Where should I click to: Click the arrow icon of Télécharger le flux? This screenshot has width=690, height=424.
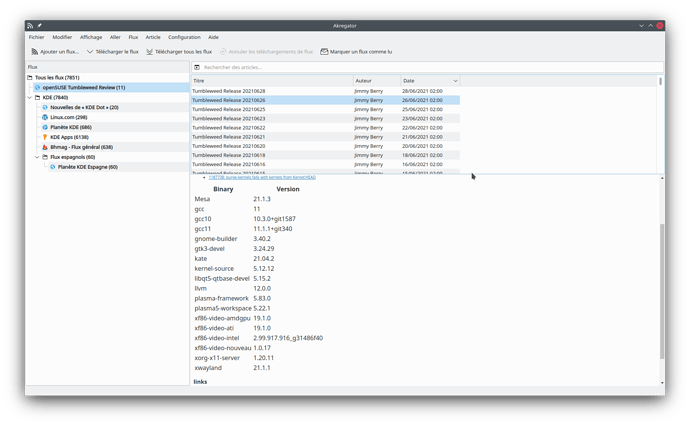[90, 52]
